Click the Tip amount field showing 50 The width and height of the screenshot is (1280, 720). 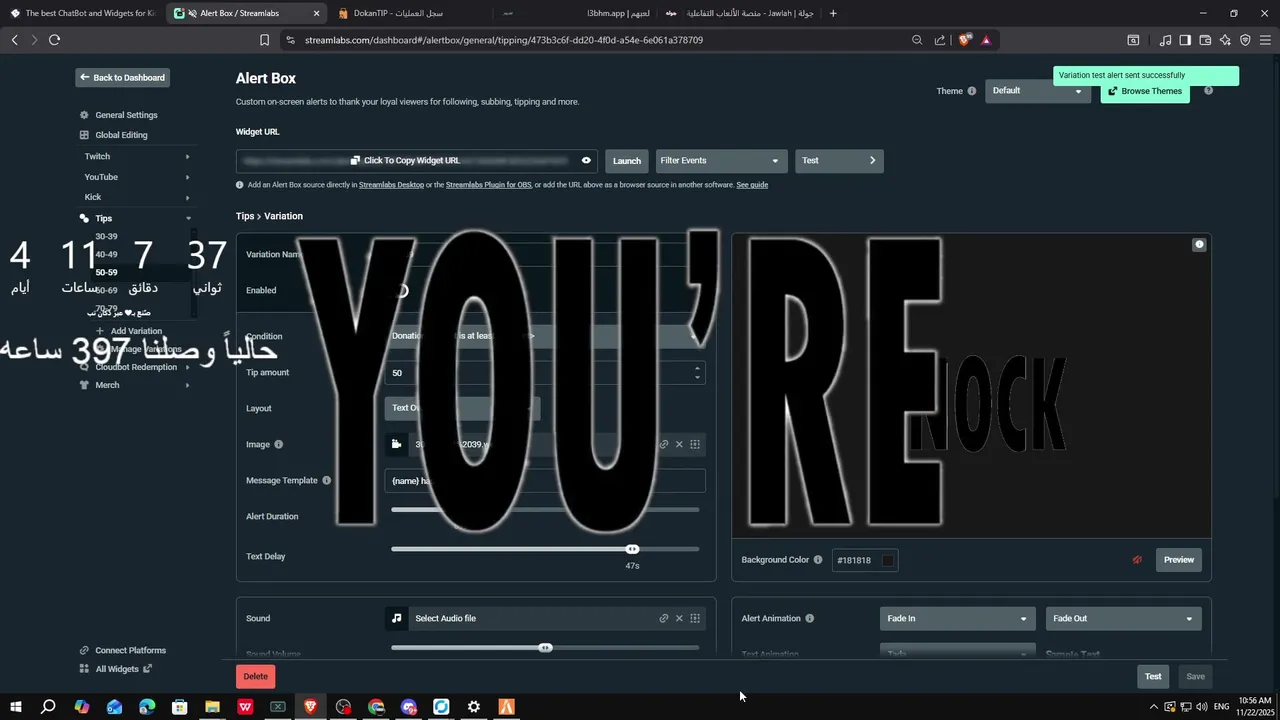(545, 373)
